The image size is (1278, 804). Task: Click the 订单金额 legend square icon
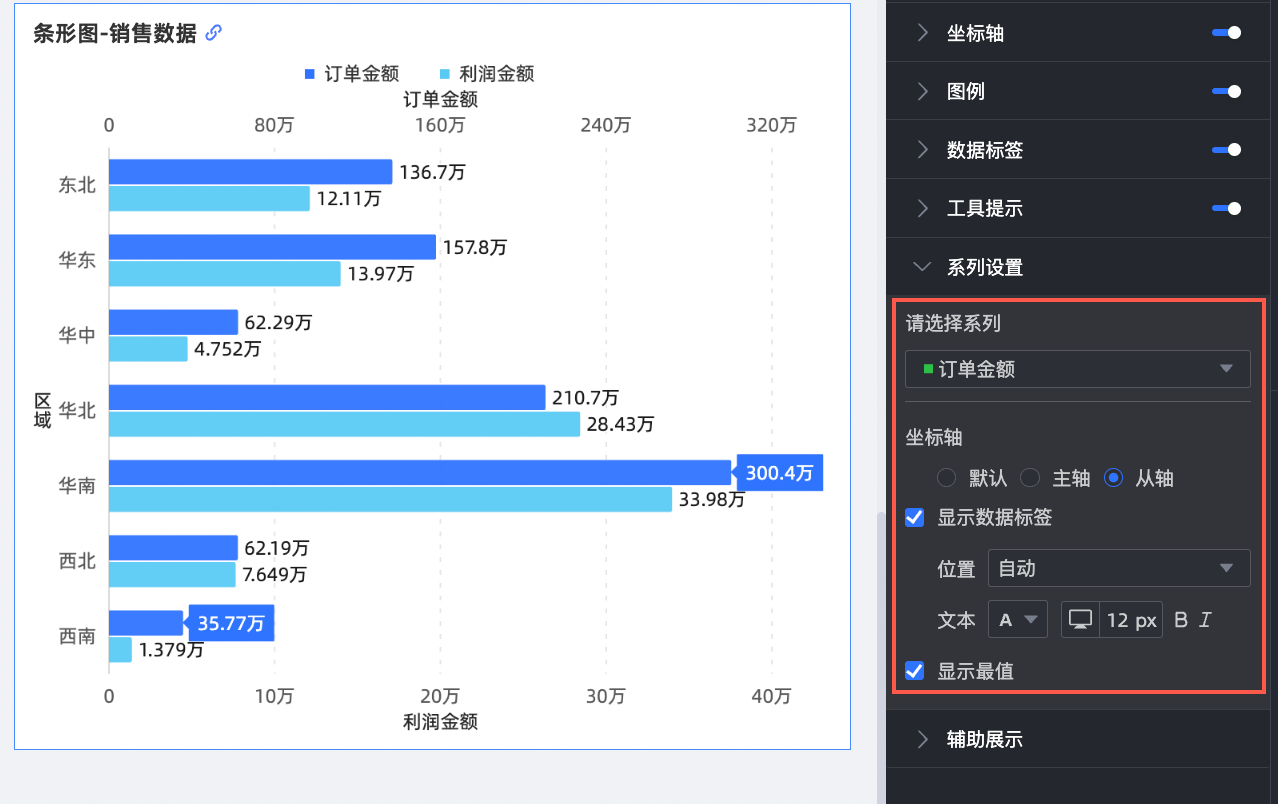(309, 74)
